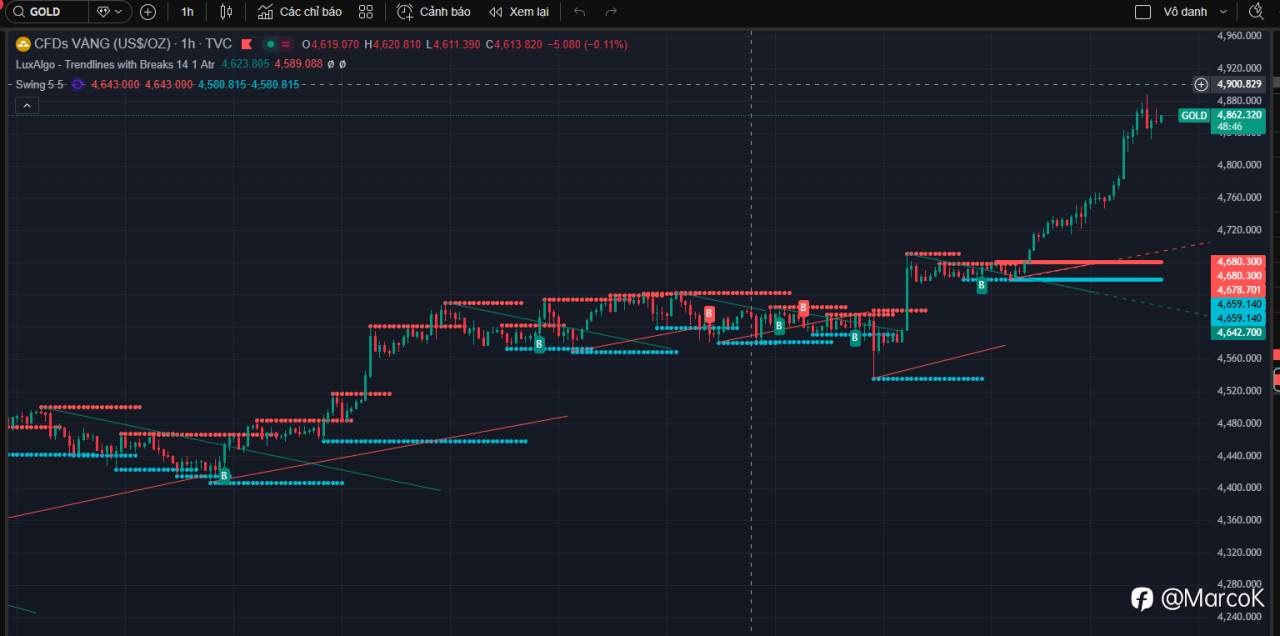The image size is (1280, 636).
Task: Open the multi-chart layout grid icon
Action: click(x=365, y=11)
